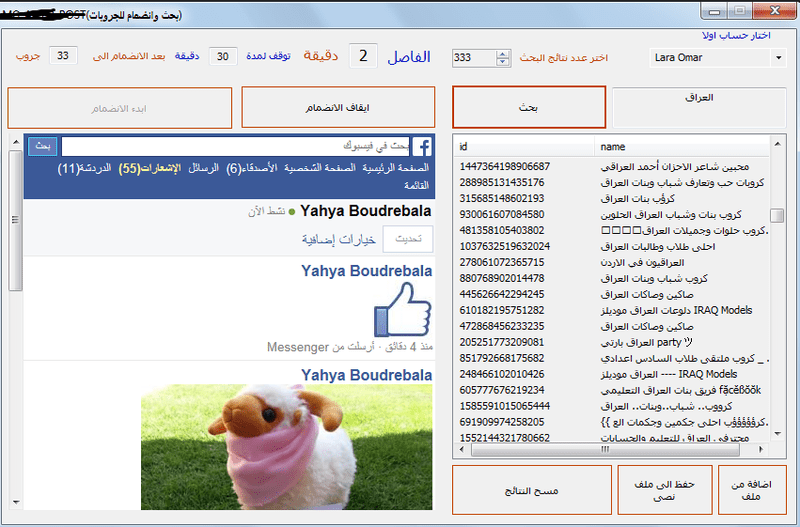
Task: Click the حفظ الى ملف نصي button
Action: [664, 491]
